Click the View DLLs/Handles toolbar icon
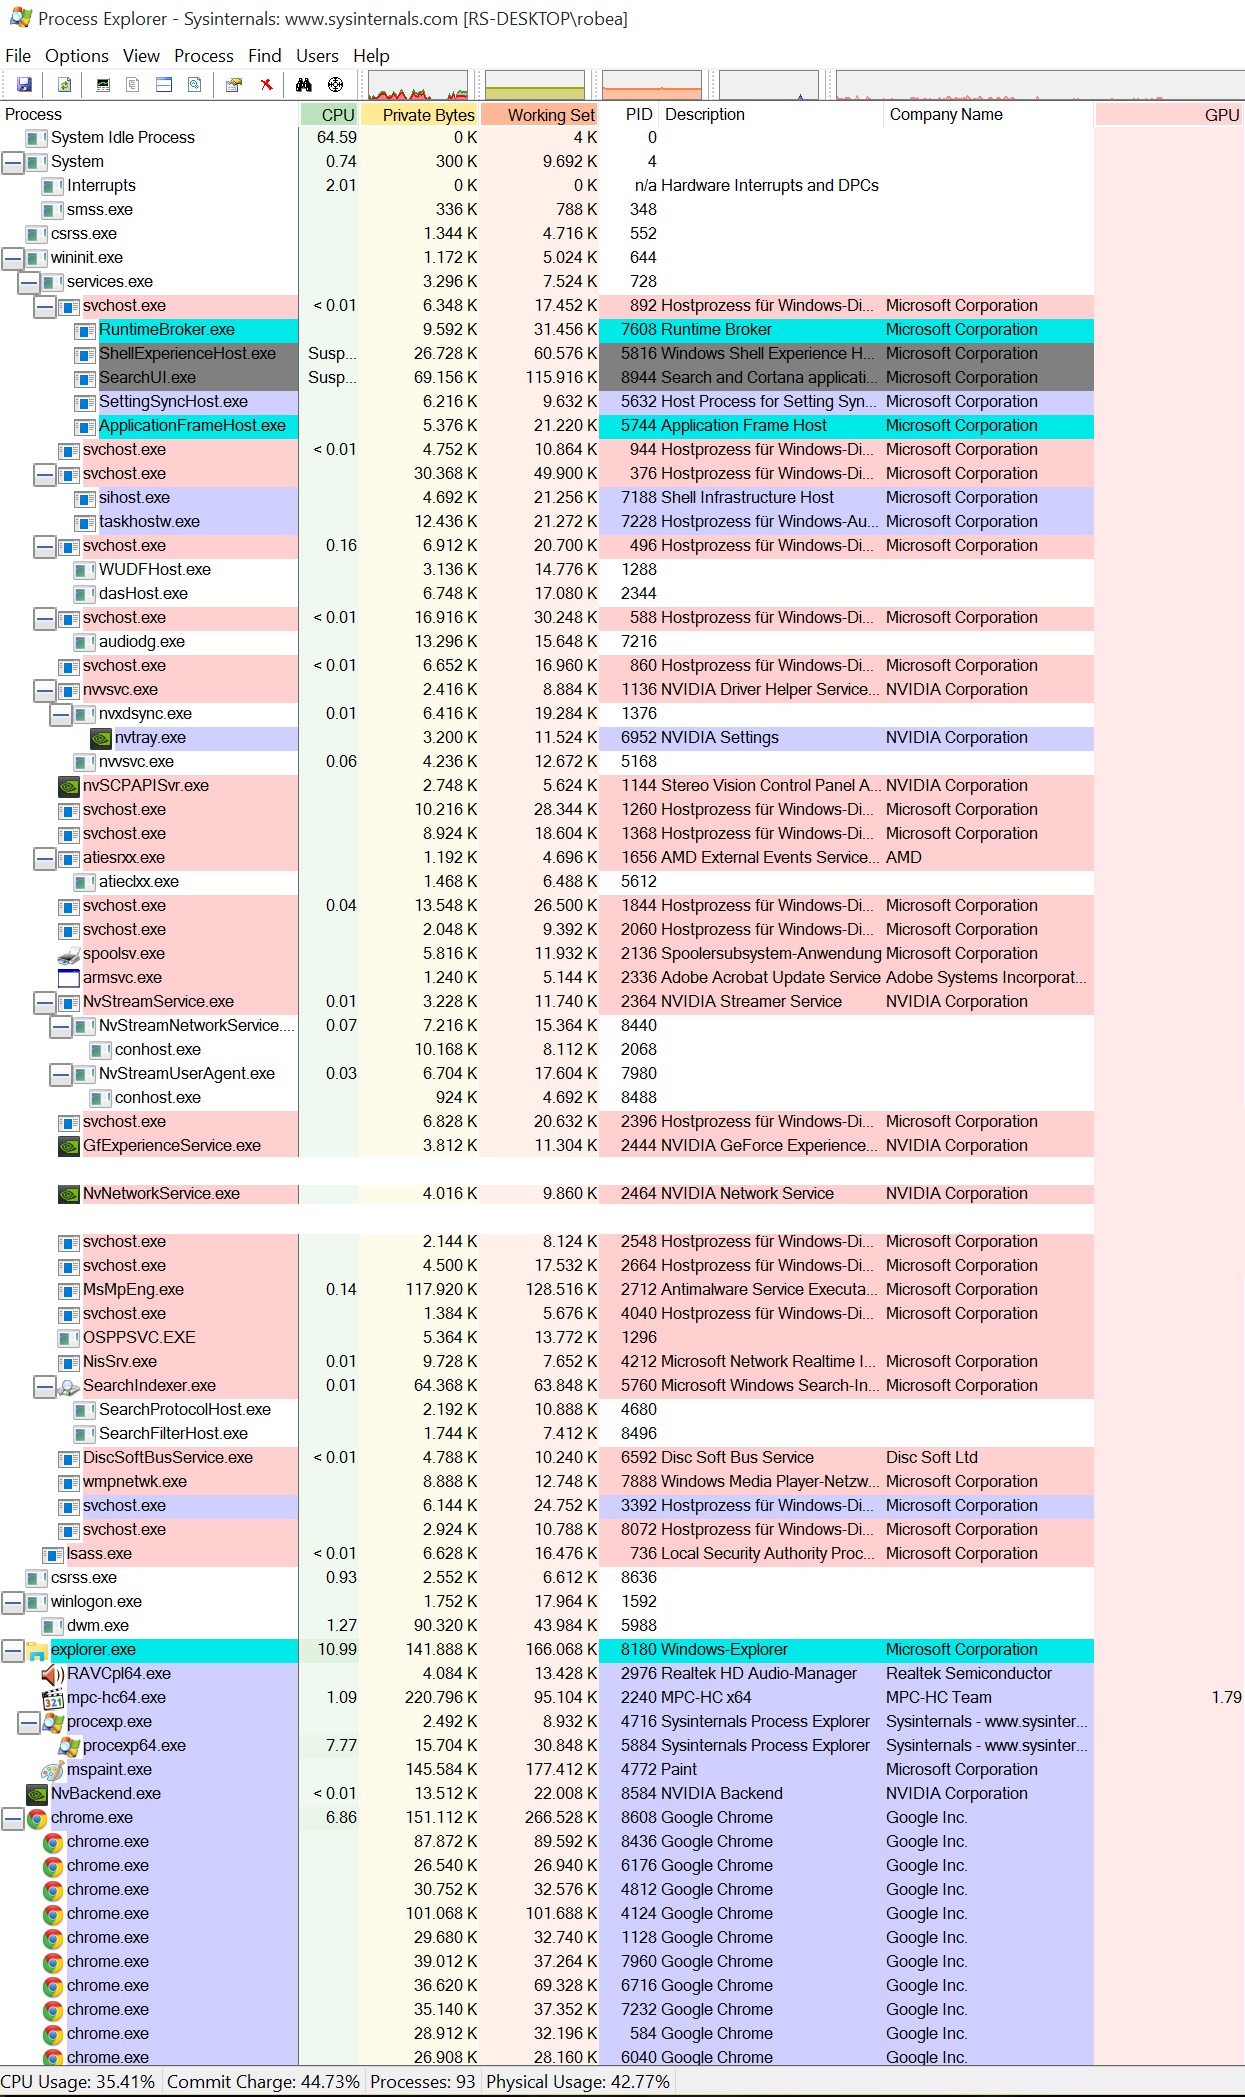This screenshot has height=2097, width=1245. pos(195,85)
